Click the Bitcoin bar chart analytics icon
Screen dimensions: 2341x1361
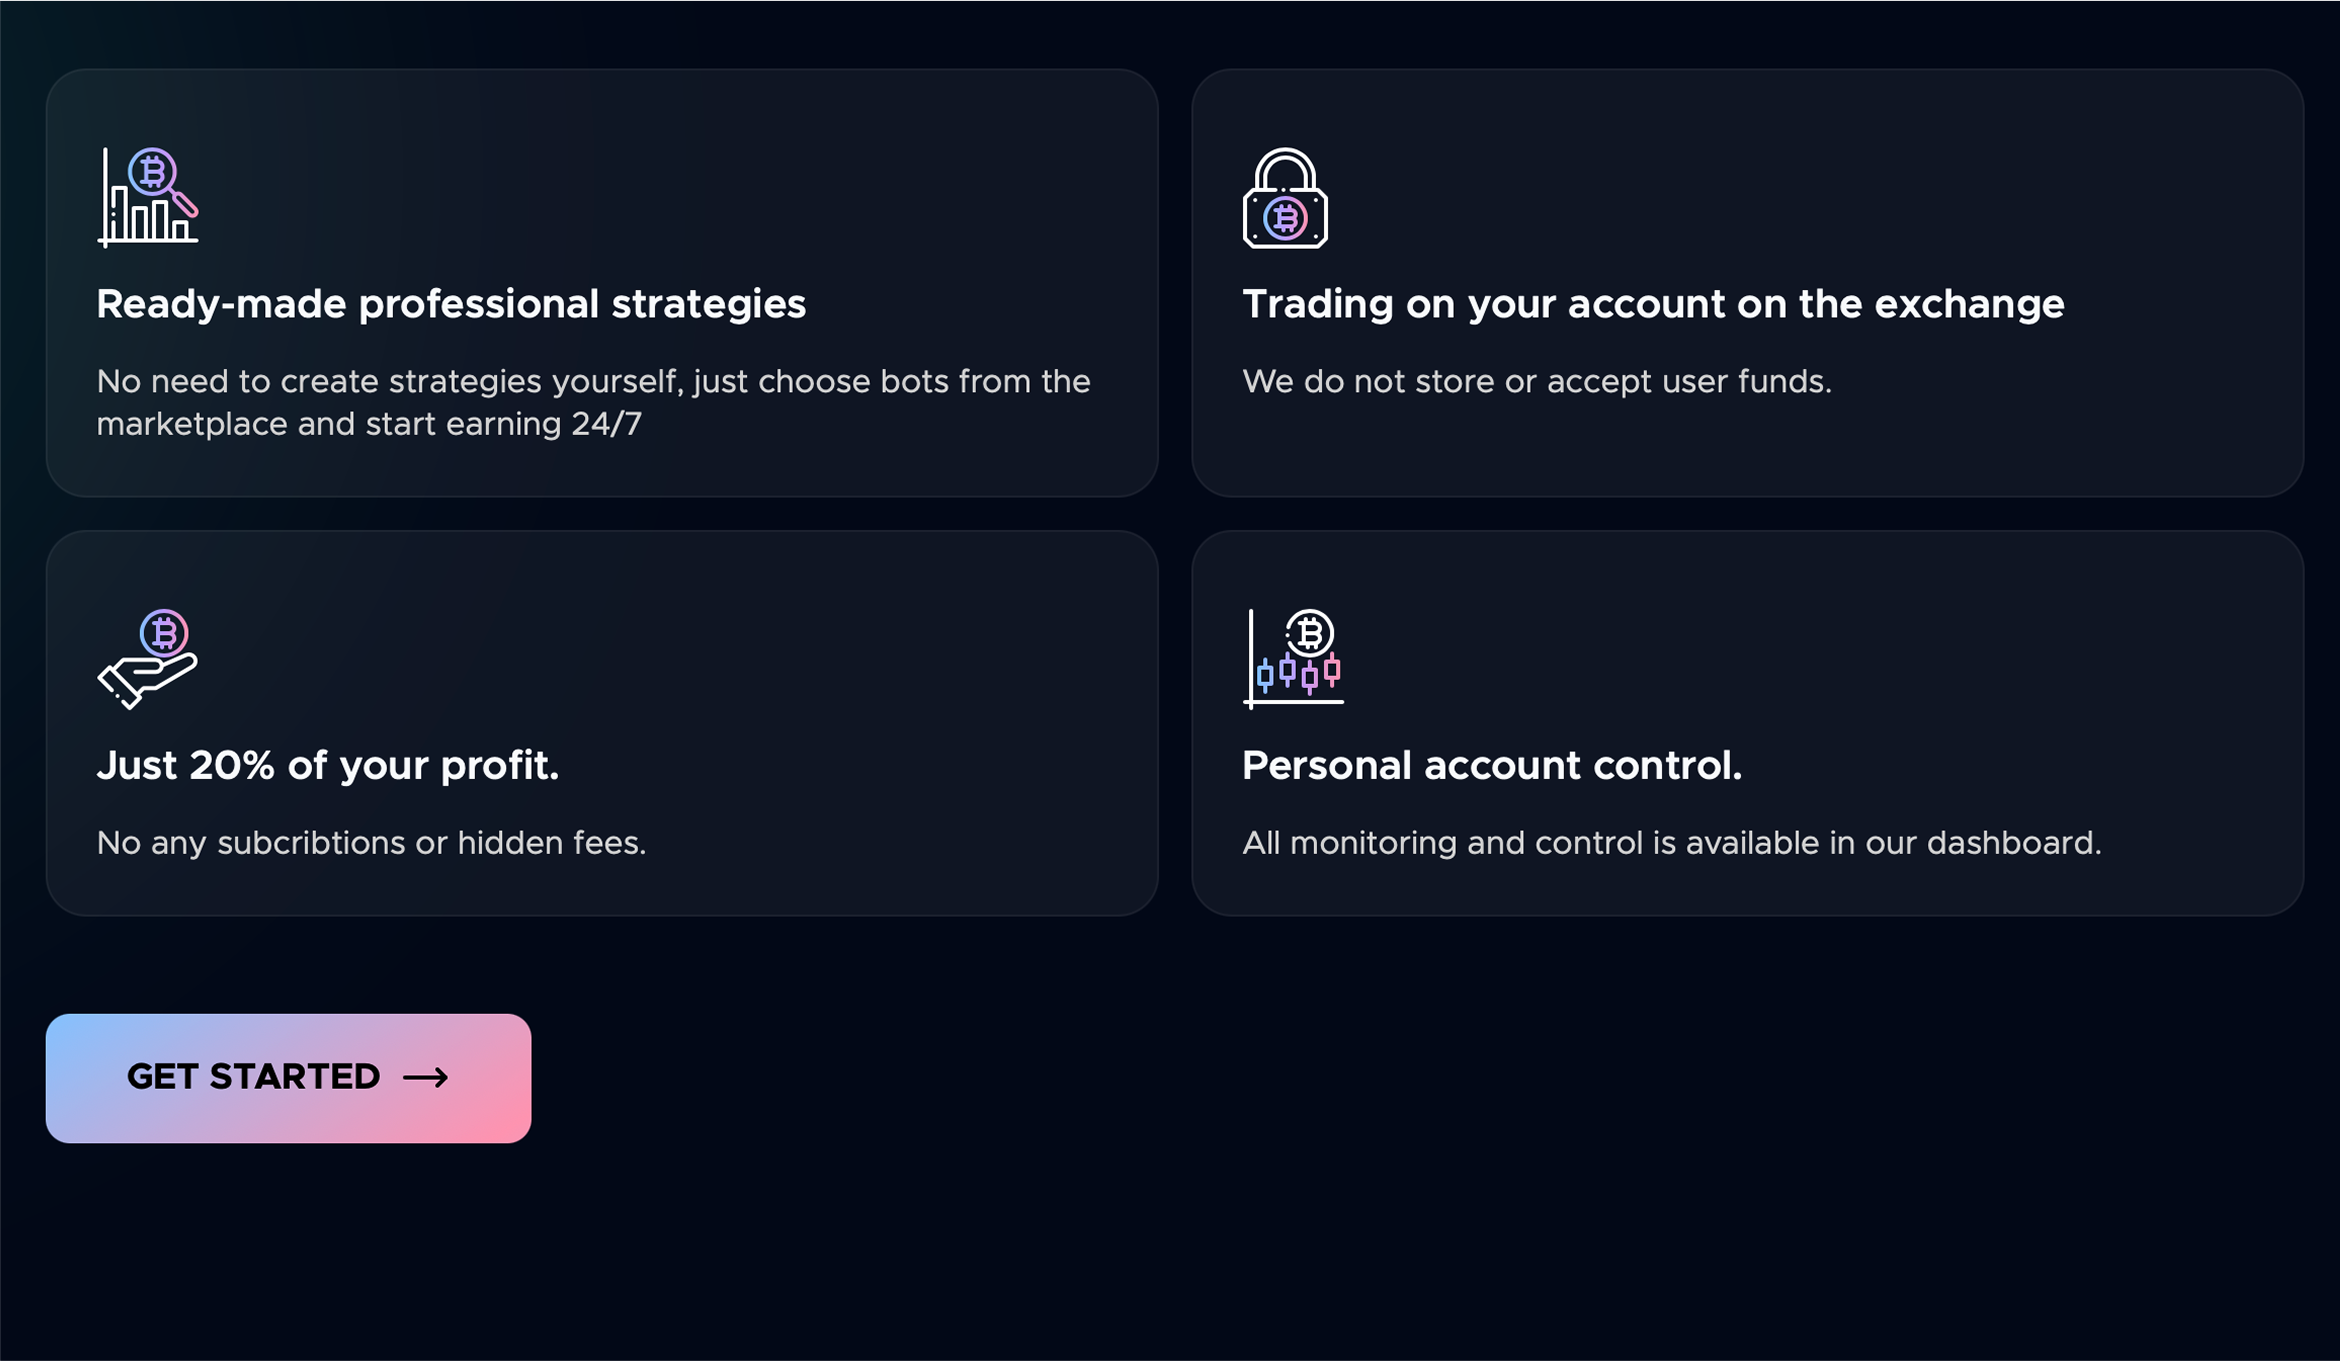(x=147, y=197)
